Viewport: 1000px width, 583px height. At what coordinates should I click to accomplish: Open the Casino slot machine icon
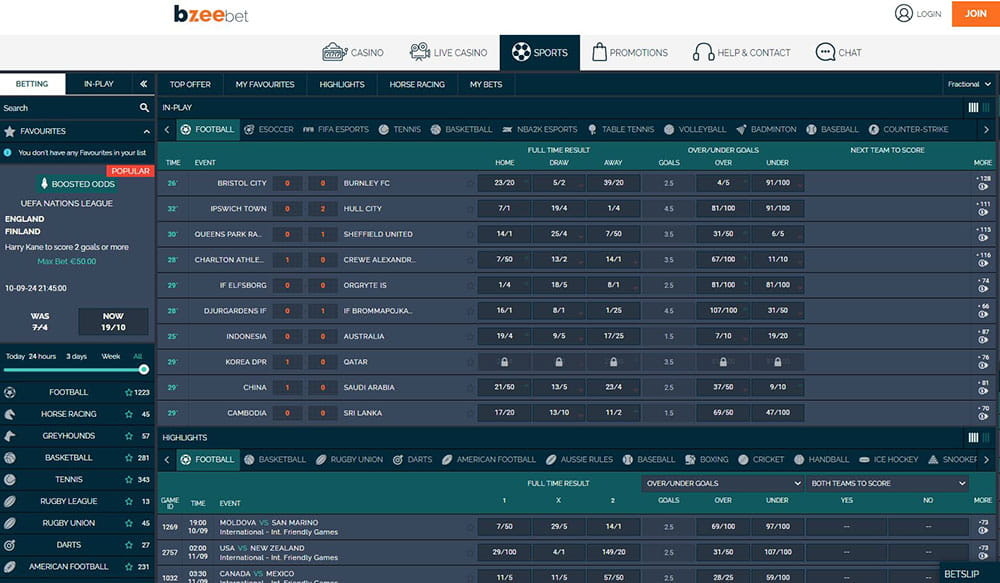tap(335, 52)
